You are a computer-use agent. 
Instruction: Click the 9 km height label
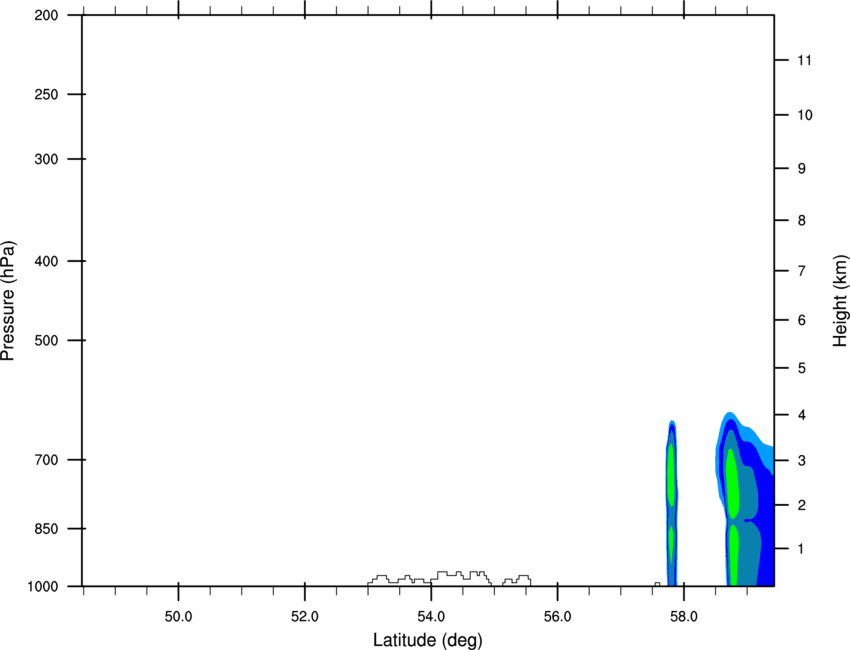802,169
